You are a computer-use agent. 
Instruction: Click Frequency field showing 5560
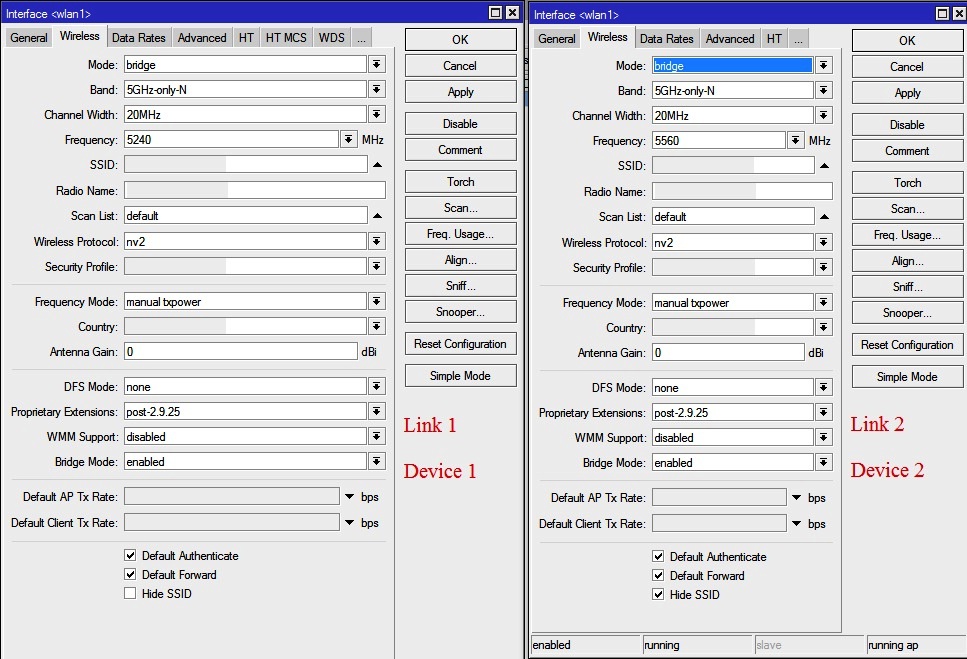coord(718,141)
